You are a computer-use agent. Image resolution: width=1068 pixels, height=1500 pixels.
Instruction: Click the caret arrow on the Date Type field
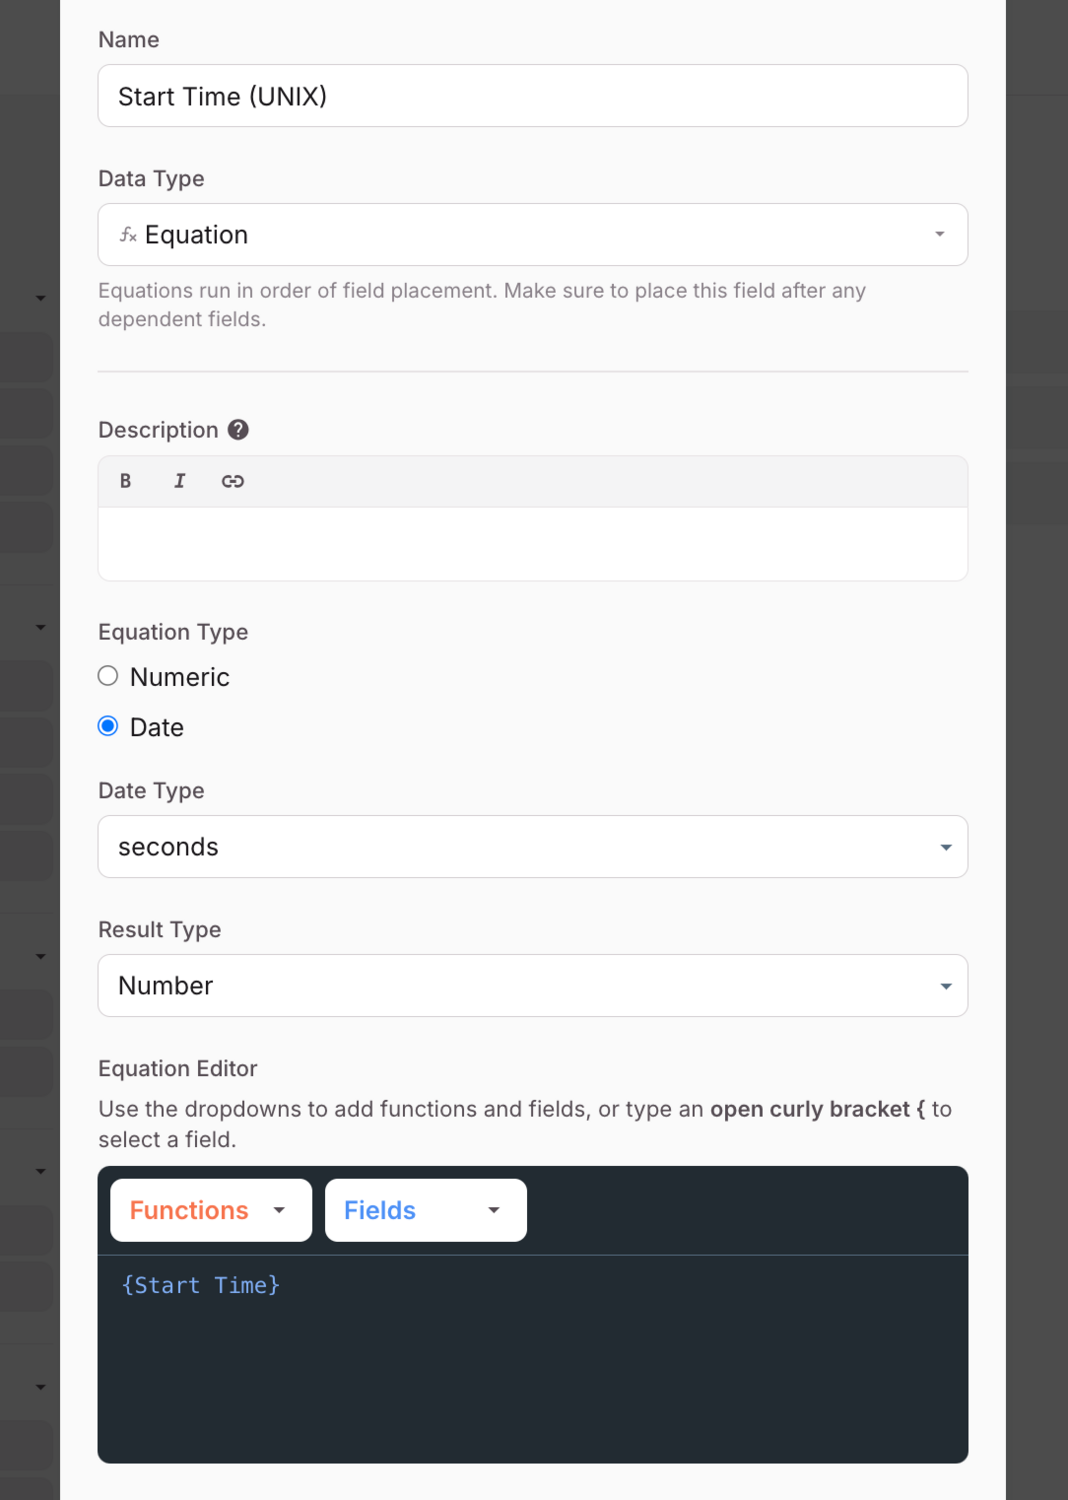[x=945, y=847]
